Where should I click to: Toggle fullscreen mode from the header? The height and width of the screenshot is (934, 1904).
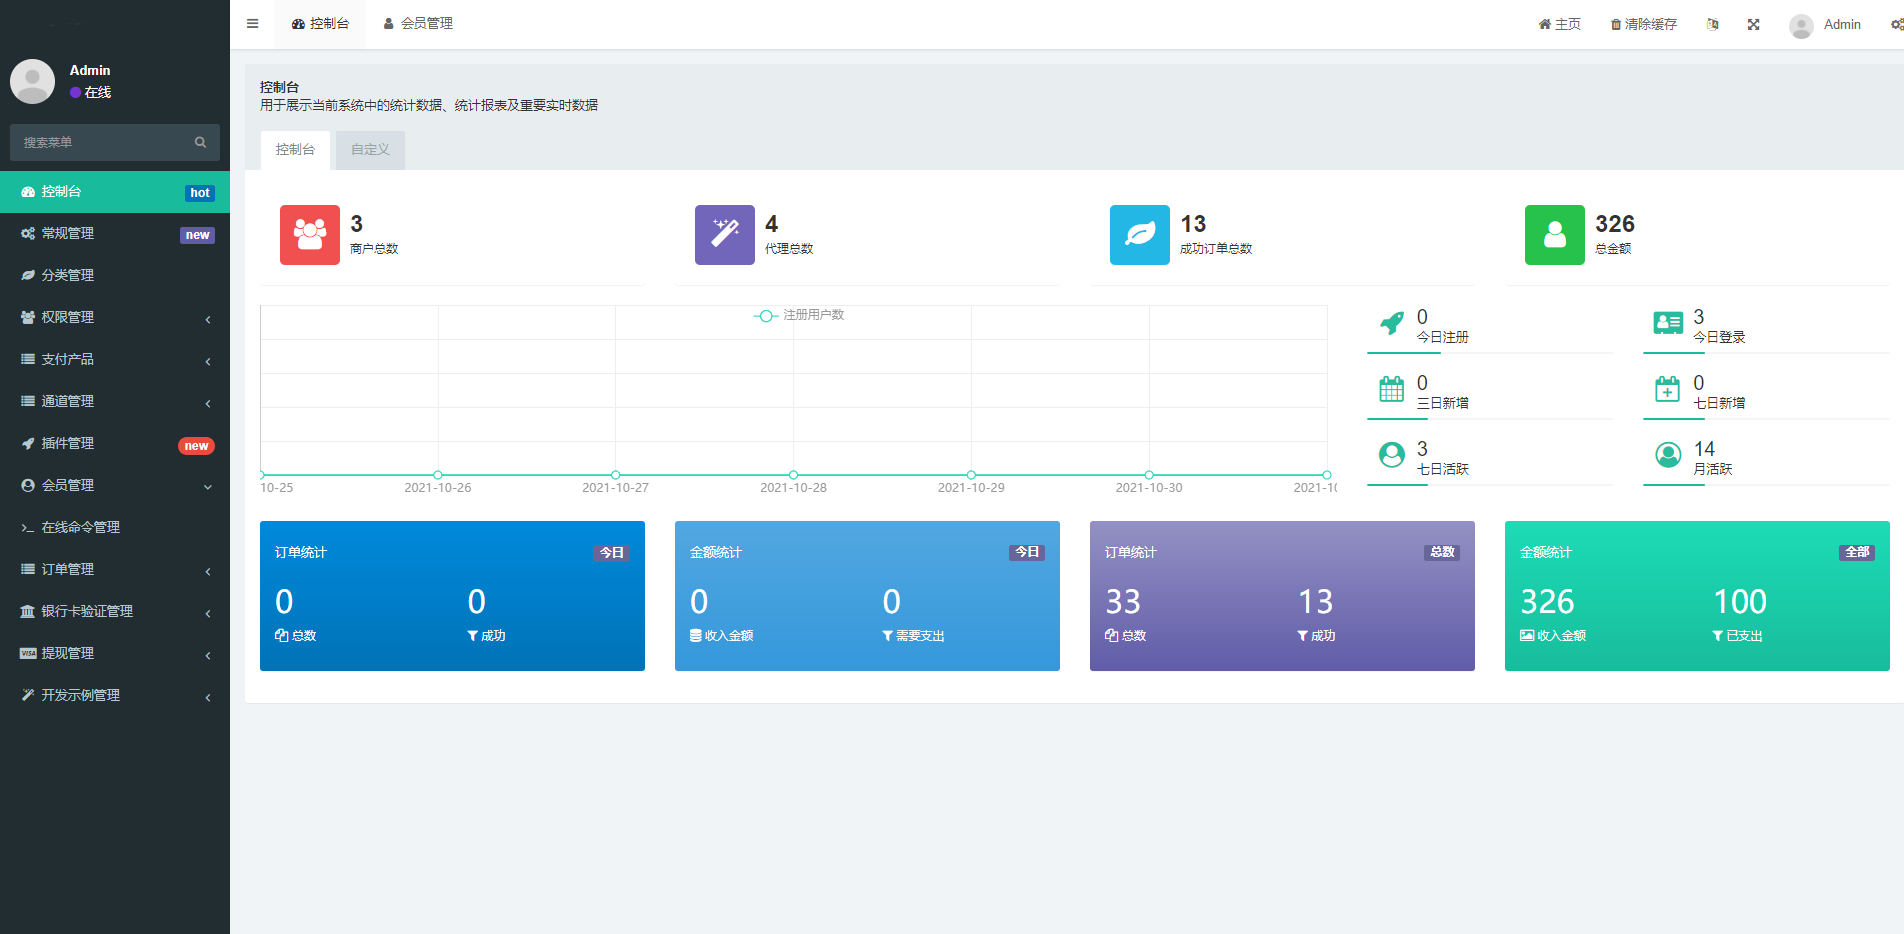1753,24
